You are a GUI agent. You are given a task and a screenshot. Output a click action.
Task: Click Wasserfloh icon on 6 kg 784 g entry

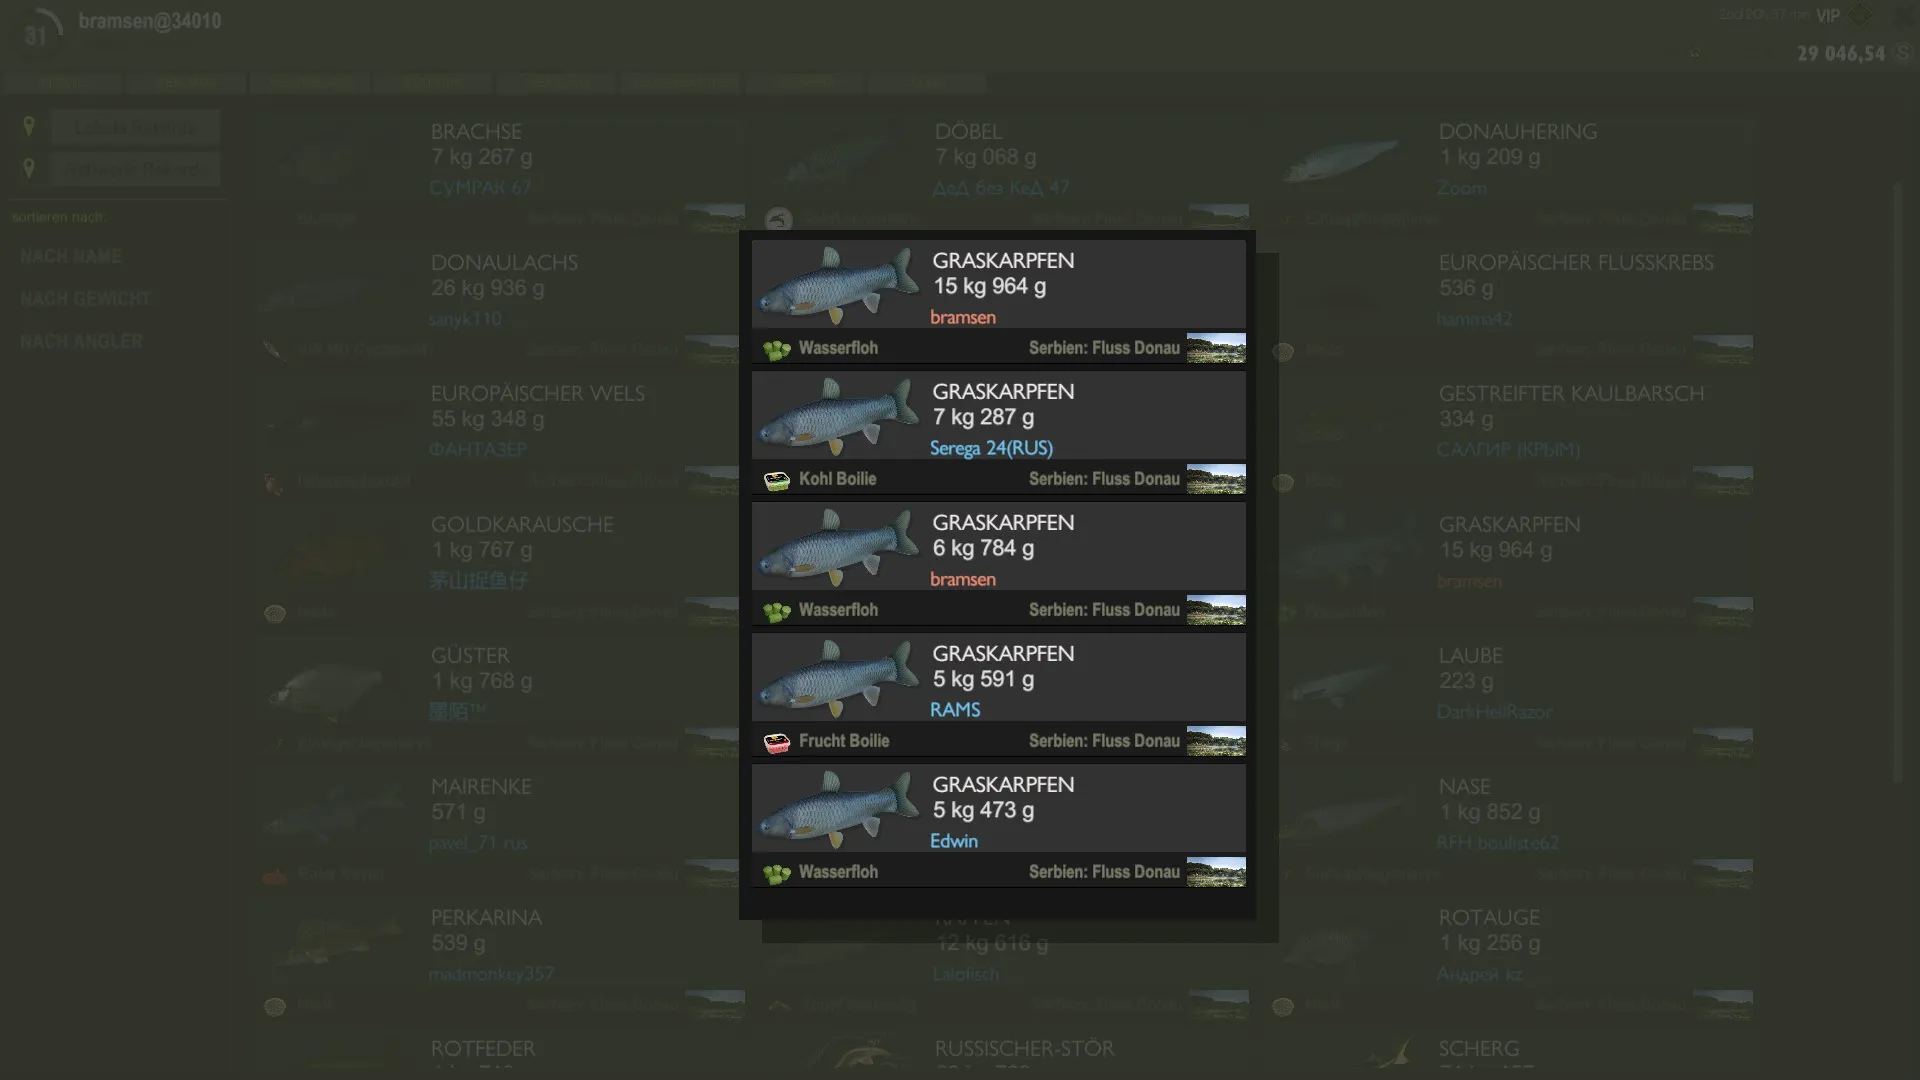tap(777, 611)
